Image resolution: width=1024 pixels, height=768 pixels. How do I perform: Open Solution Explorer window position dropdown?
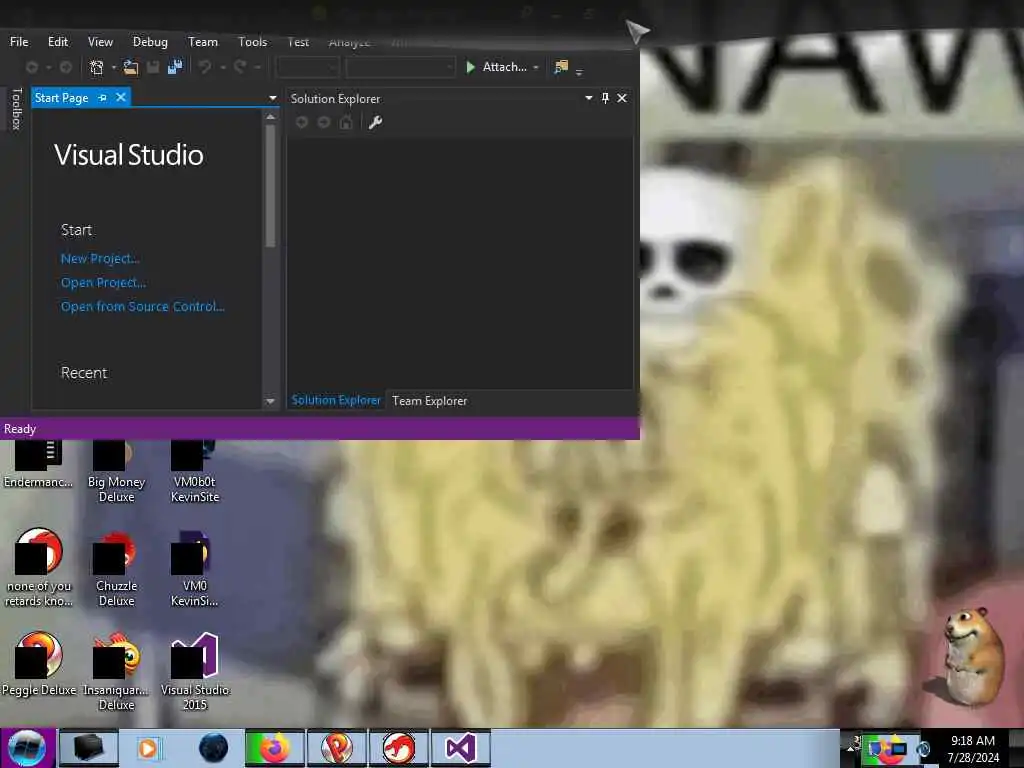(588, 98)
